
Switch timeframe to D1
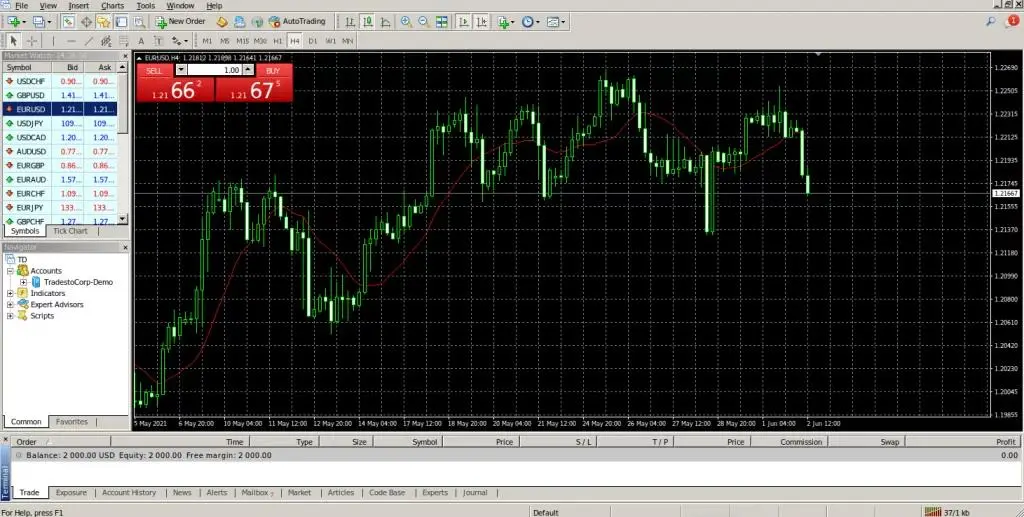[x=313, y=40]
